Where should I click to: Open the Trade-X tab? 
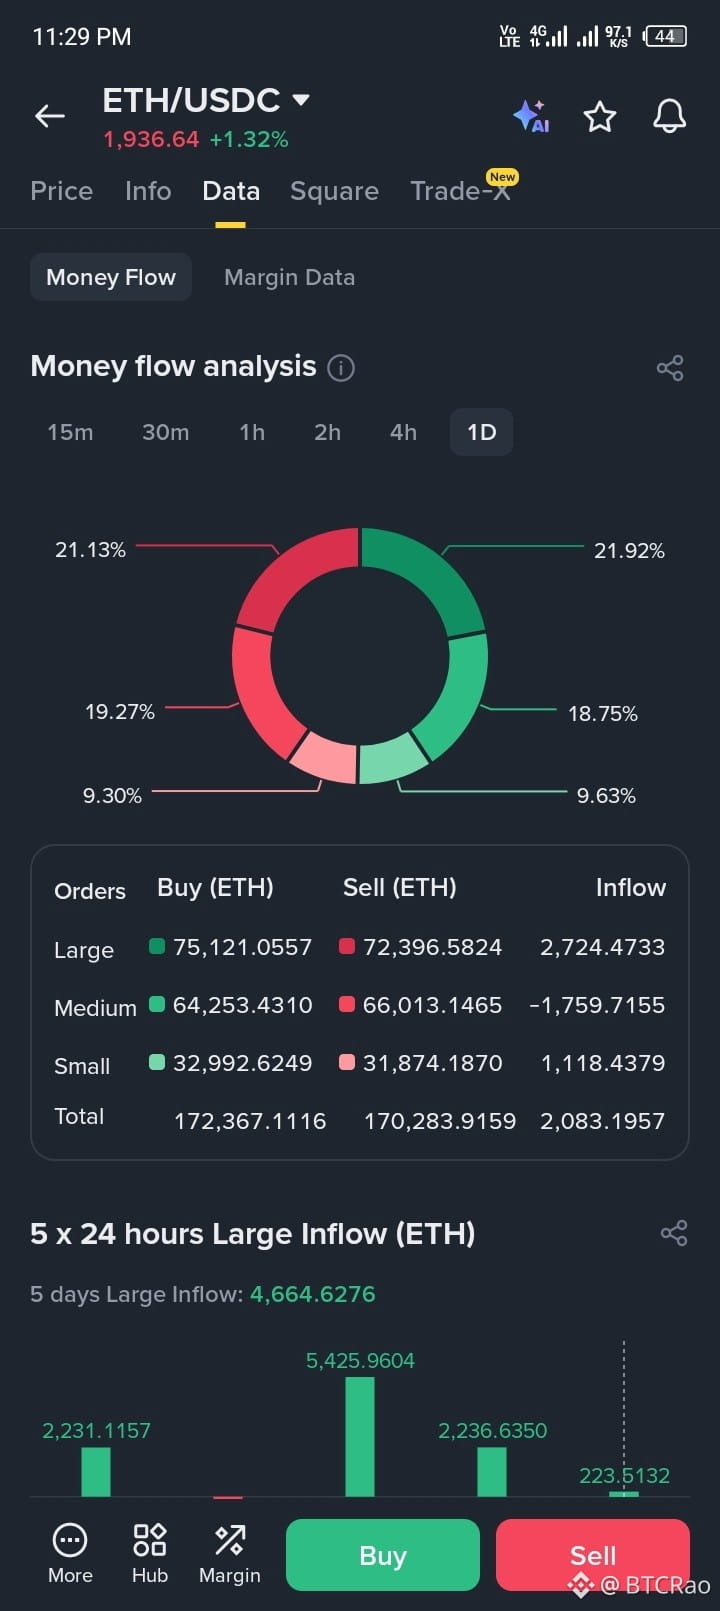click(x=460, y=191)
